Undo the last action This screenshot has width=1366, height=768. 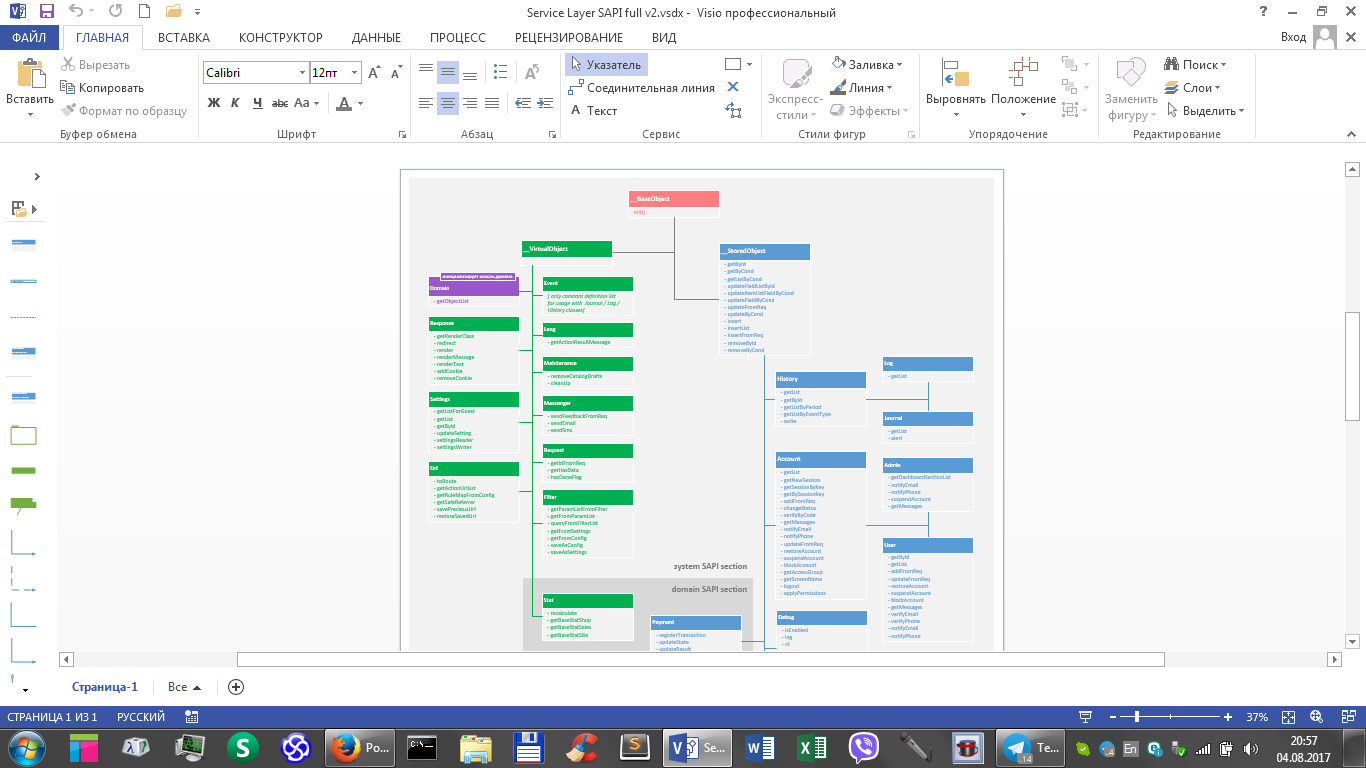(78, 13)
